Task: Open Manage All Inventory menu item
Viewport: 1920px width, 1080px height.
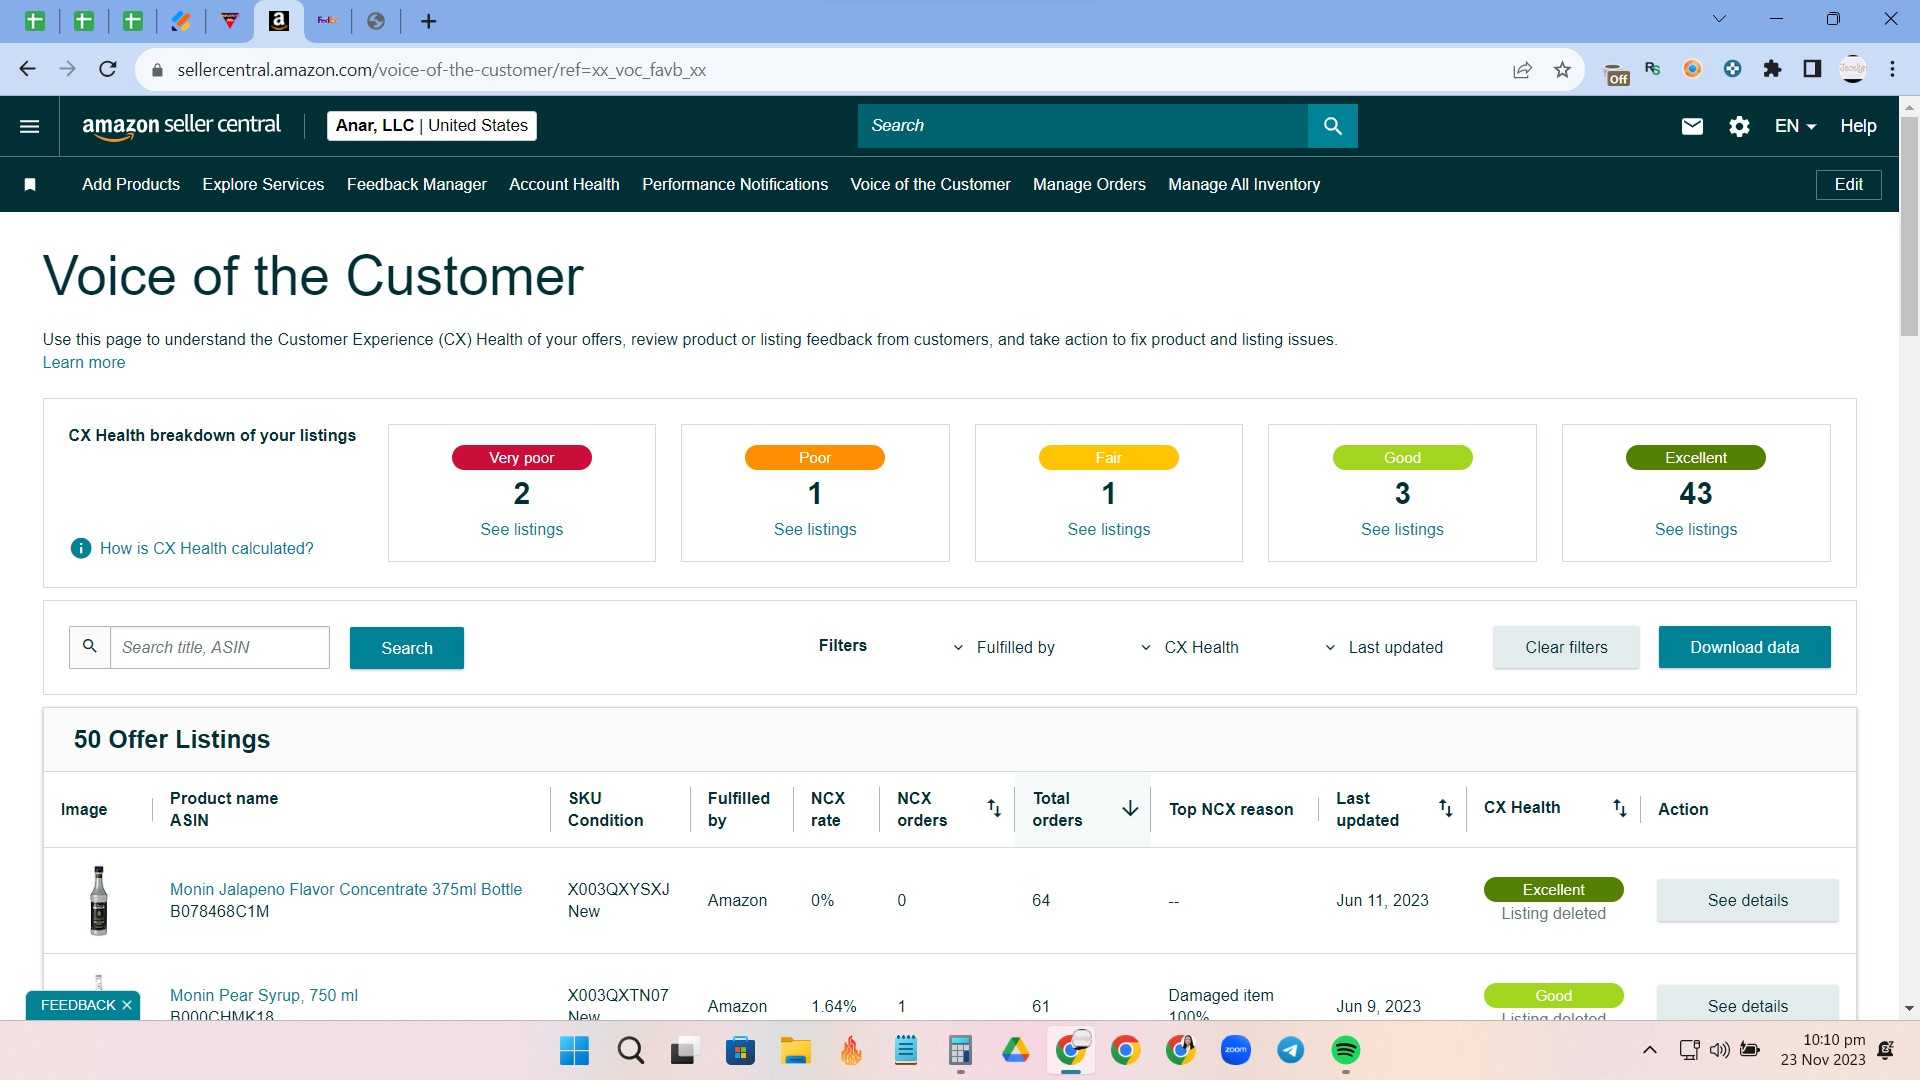Action: (x=1244, y=184)
